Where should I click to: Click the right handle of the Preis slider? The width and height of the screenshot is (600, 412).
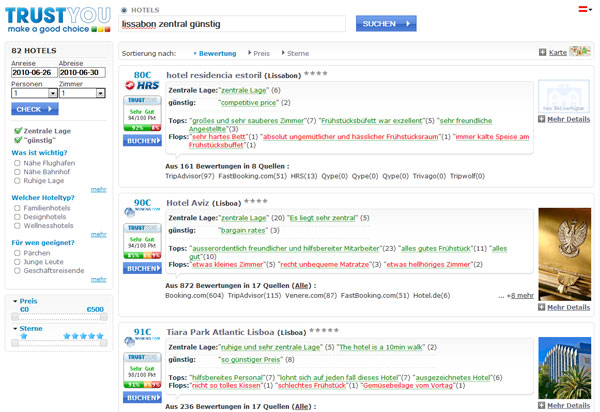pyautogui.click(x=104, y=317)
